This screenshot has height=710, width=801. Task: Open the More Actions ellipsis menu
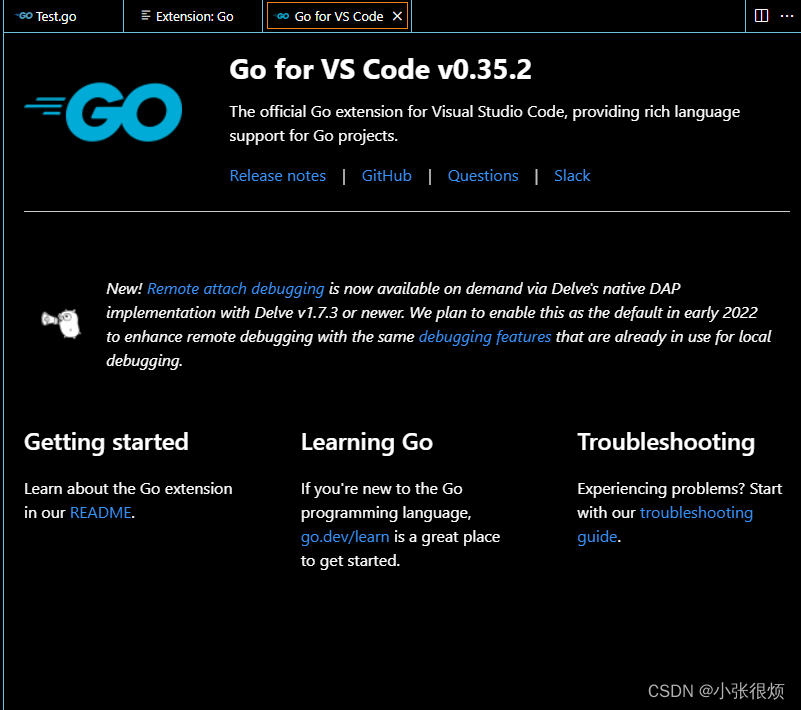click(x=787, y=16)
